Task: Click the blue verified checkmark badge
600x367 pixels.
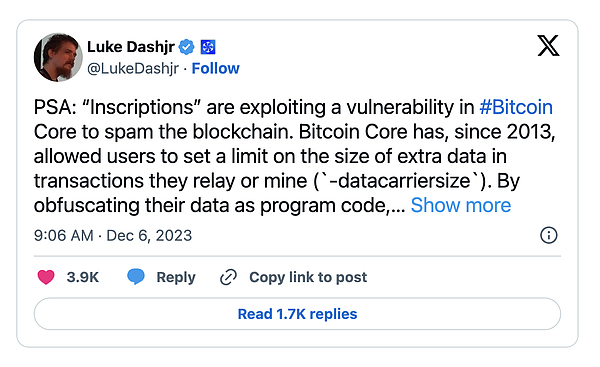Action: coord(187,47)
